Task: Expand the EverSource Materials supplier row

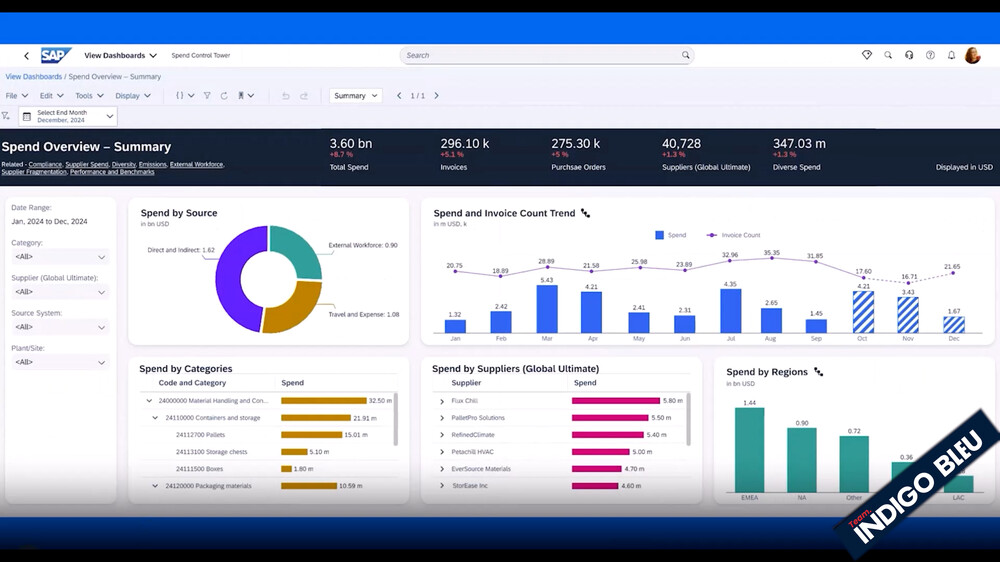Action: click(442, 469)
